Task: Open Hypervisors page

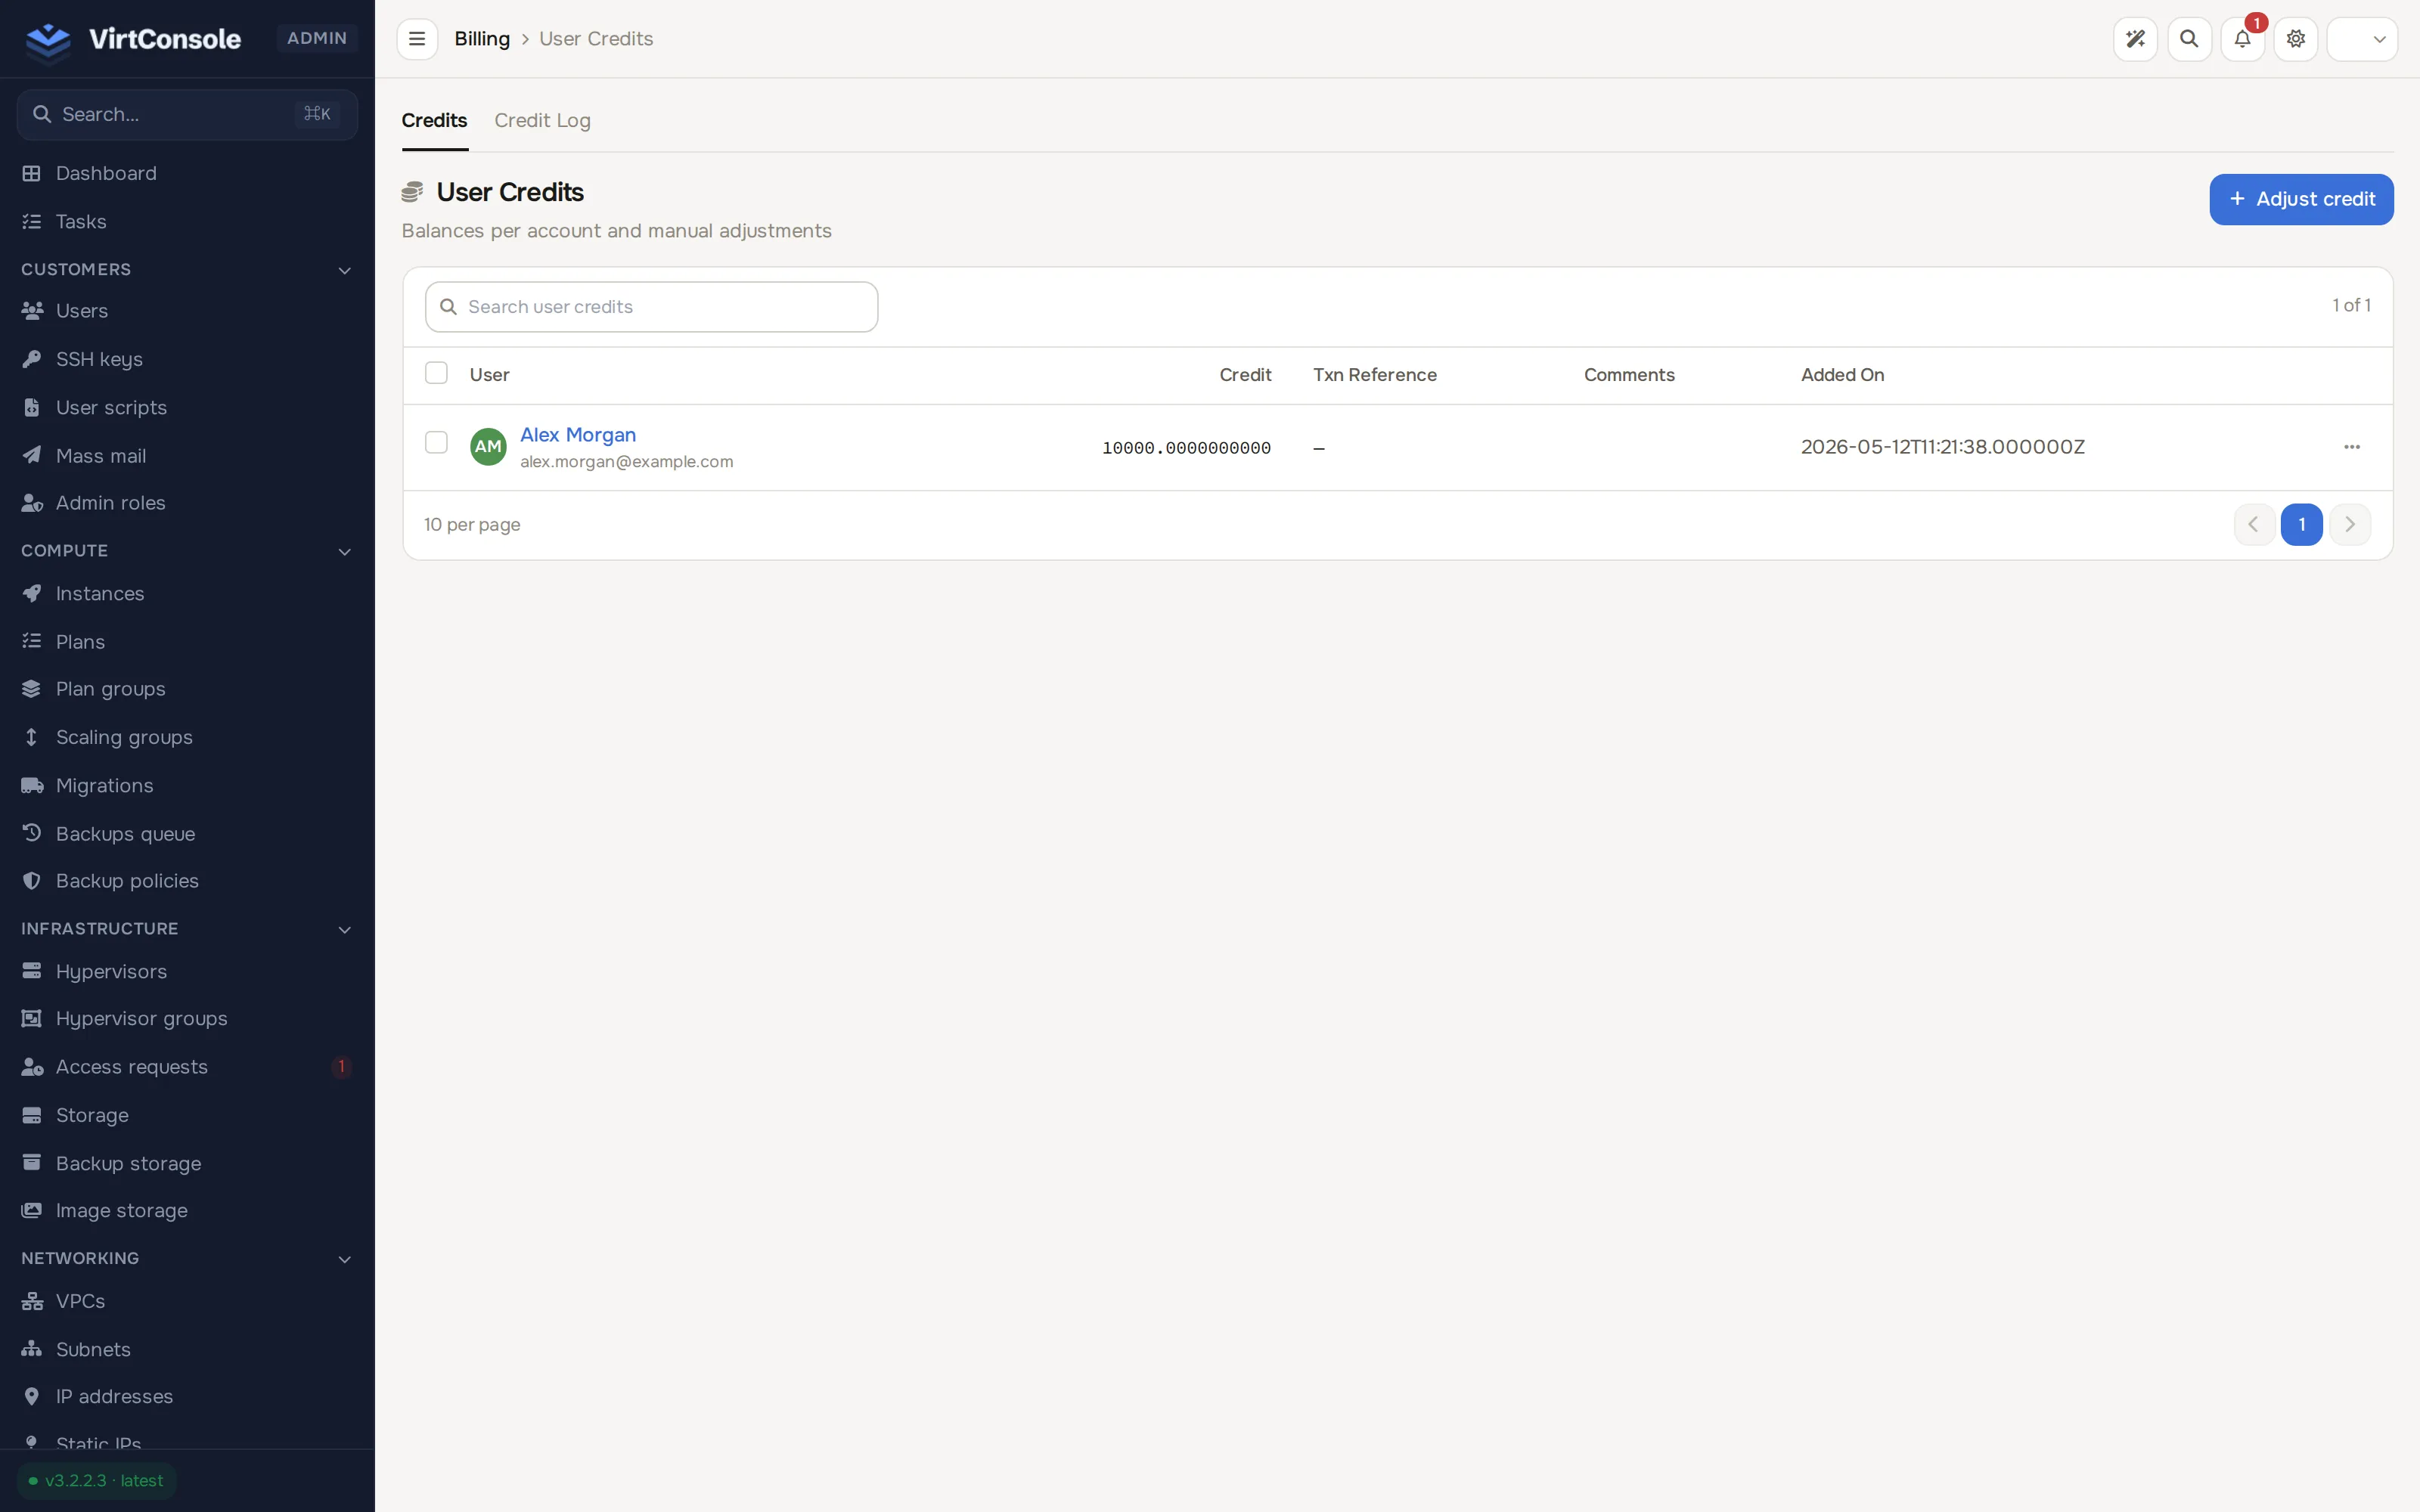Action: 187,971
